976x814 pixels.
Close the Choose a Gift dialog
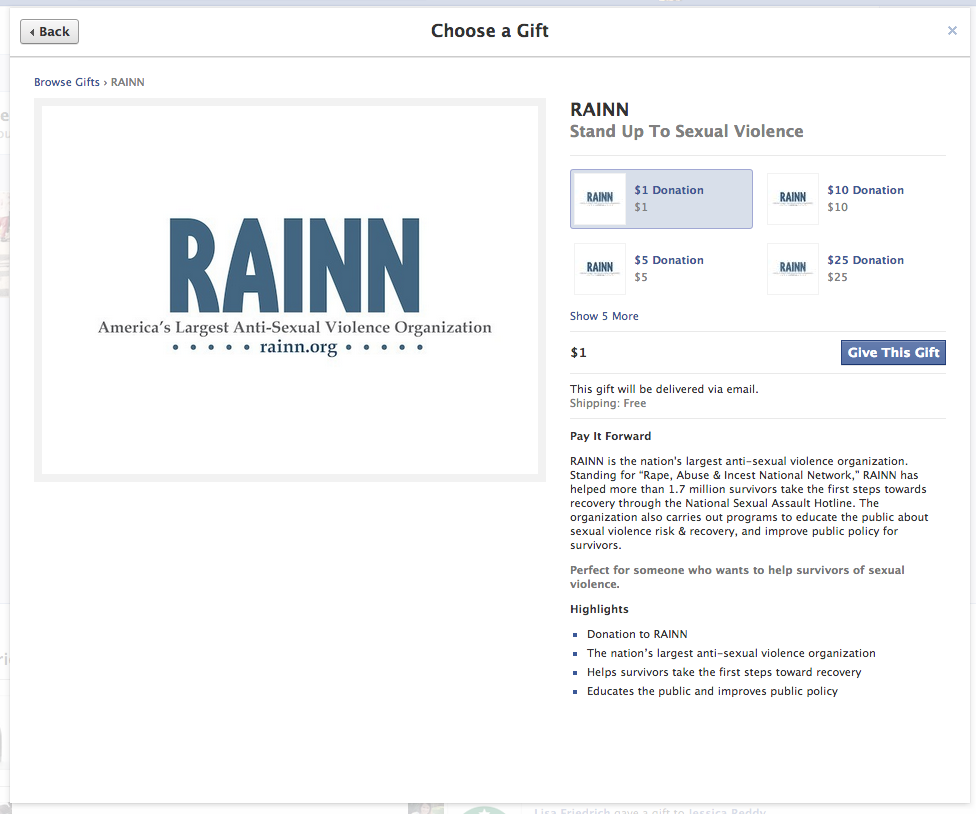[952, 30]
